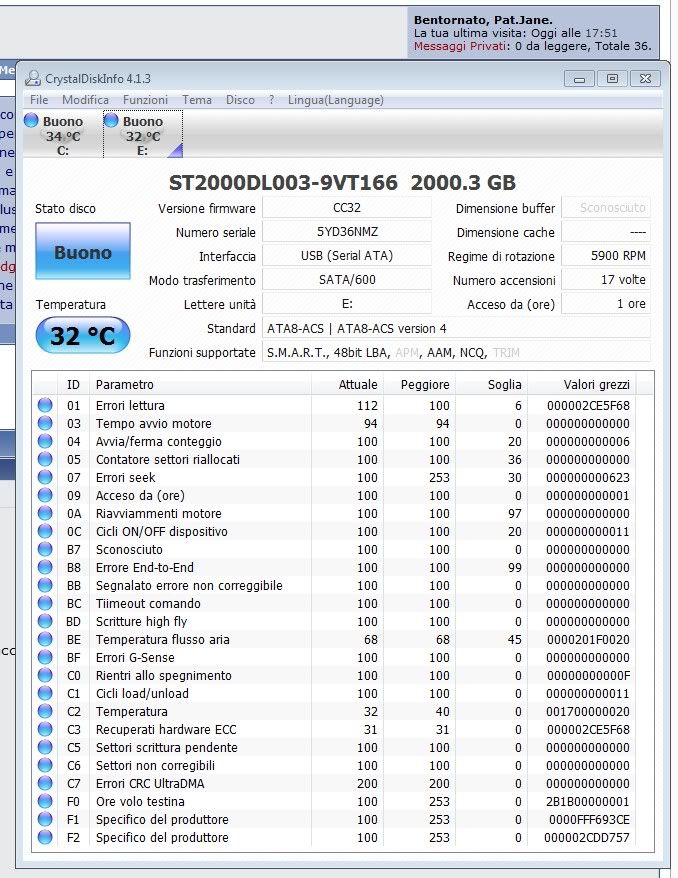Open the ? help menu
The image size is (678, 878).
[x=272, y=100]
